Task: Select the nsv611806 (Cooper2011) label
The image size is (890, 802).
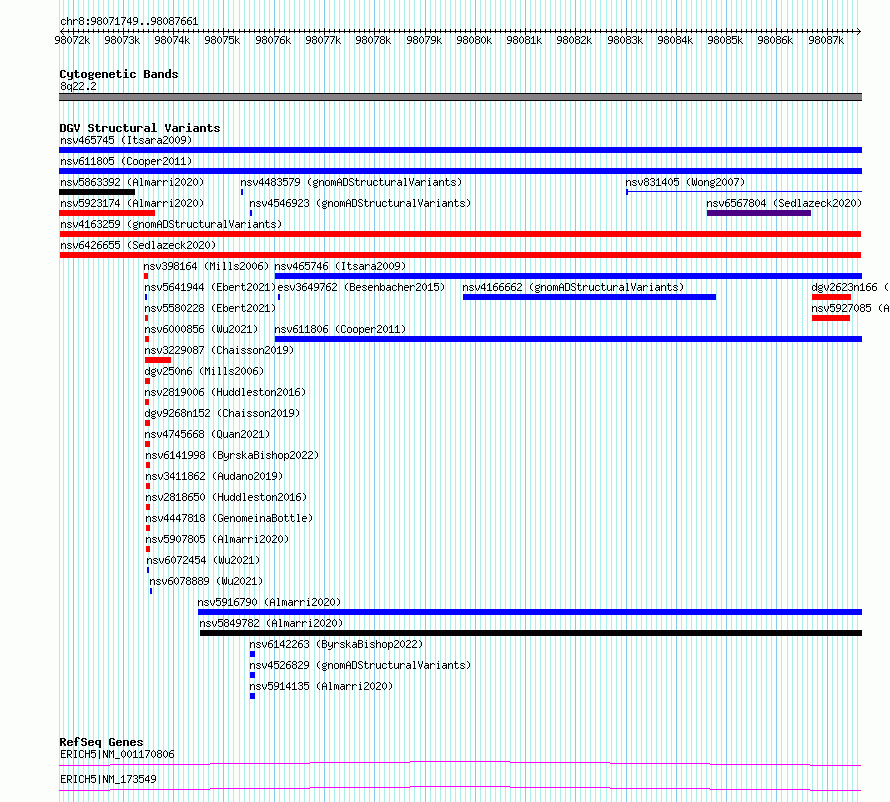Action: (x=340, y=329)
